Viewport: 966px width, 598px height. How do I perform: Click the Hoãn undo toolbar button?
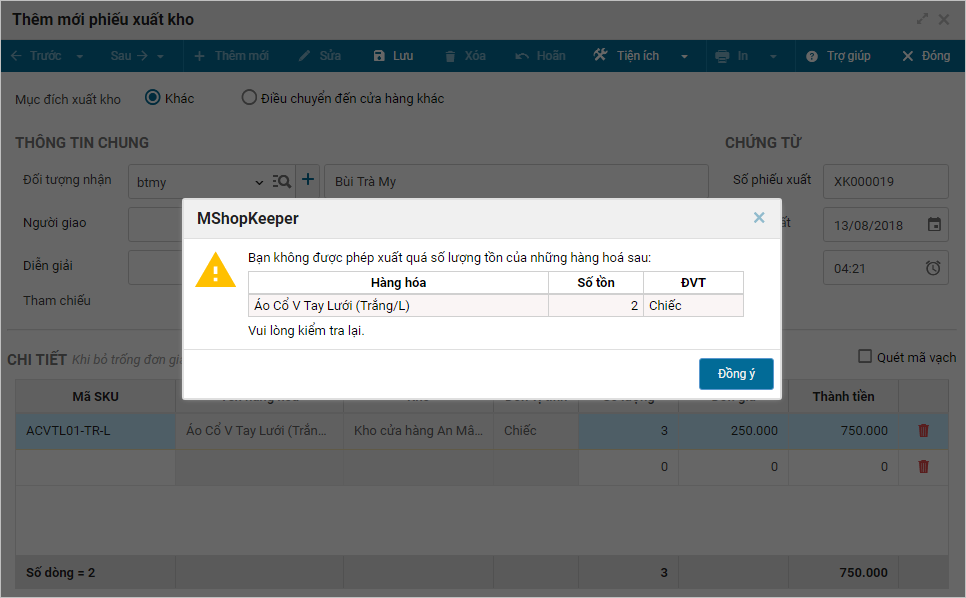(x=540, y=55)
